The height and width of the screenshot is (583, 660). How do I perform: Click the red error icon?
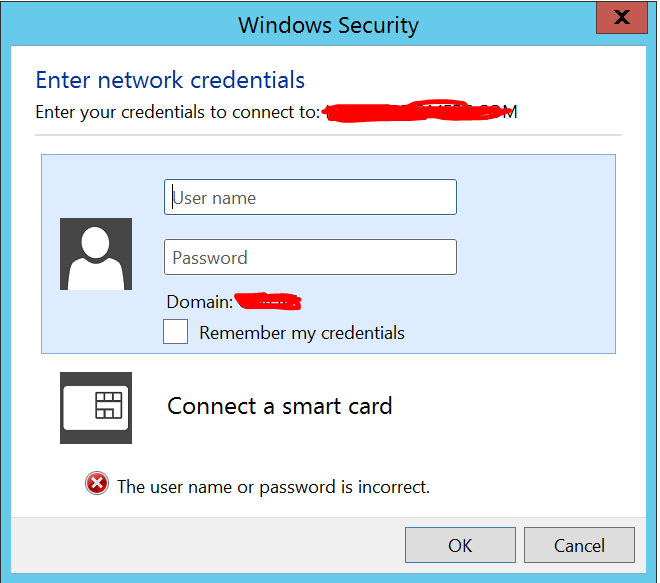96,485
